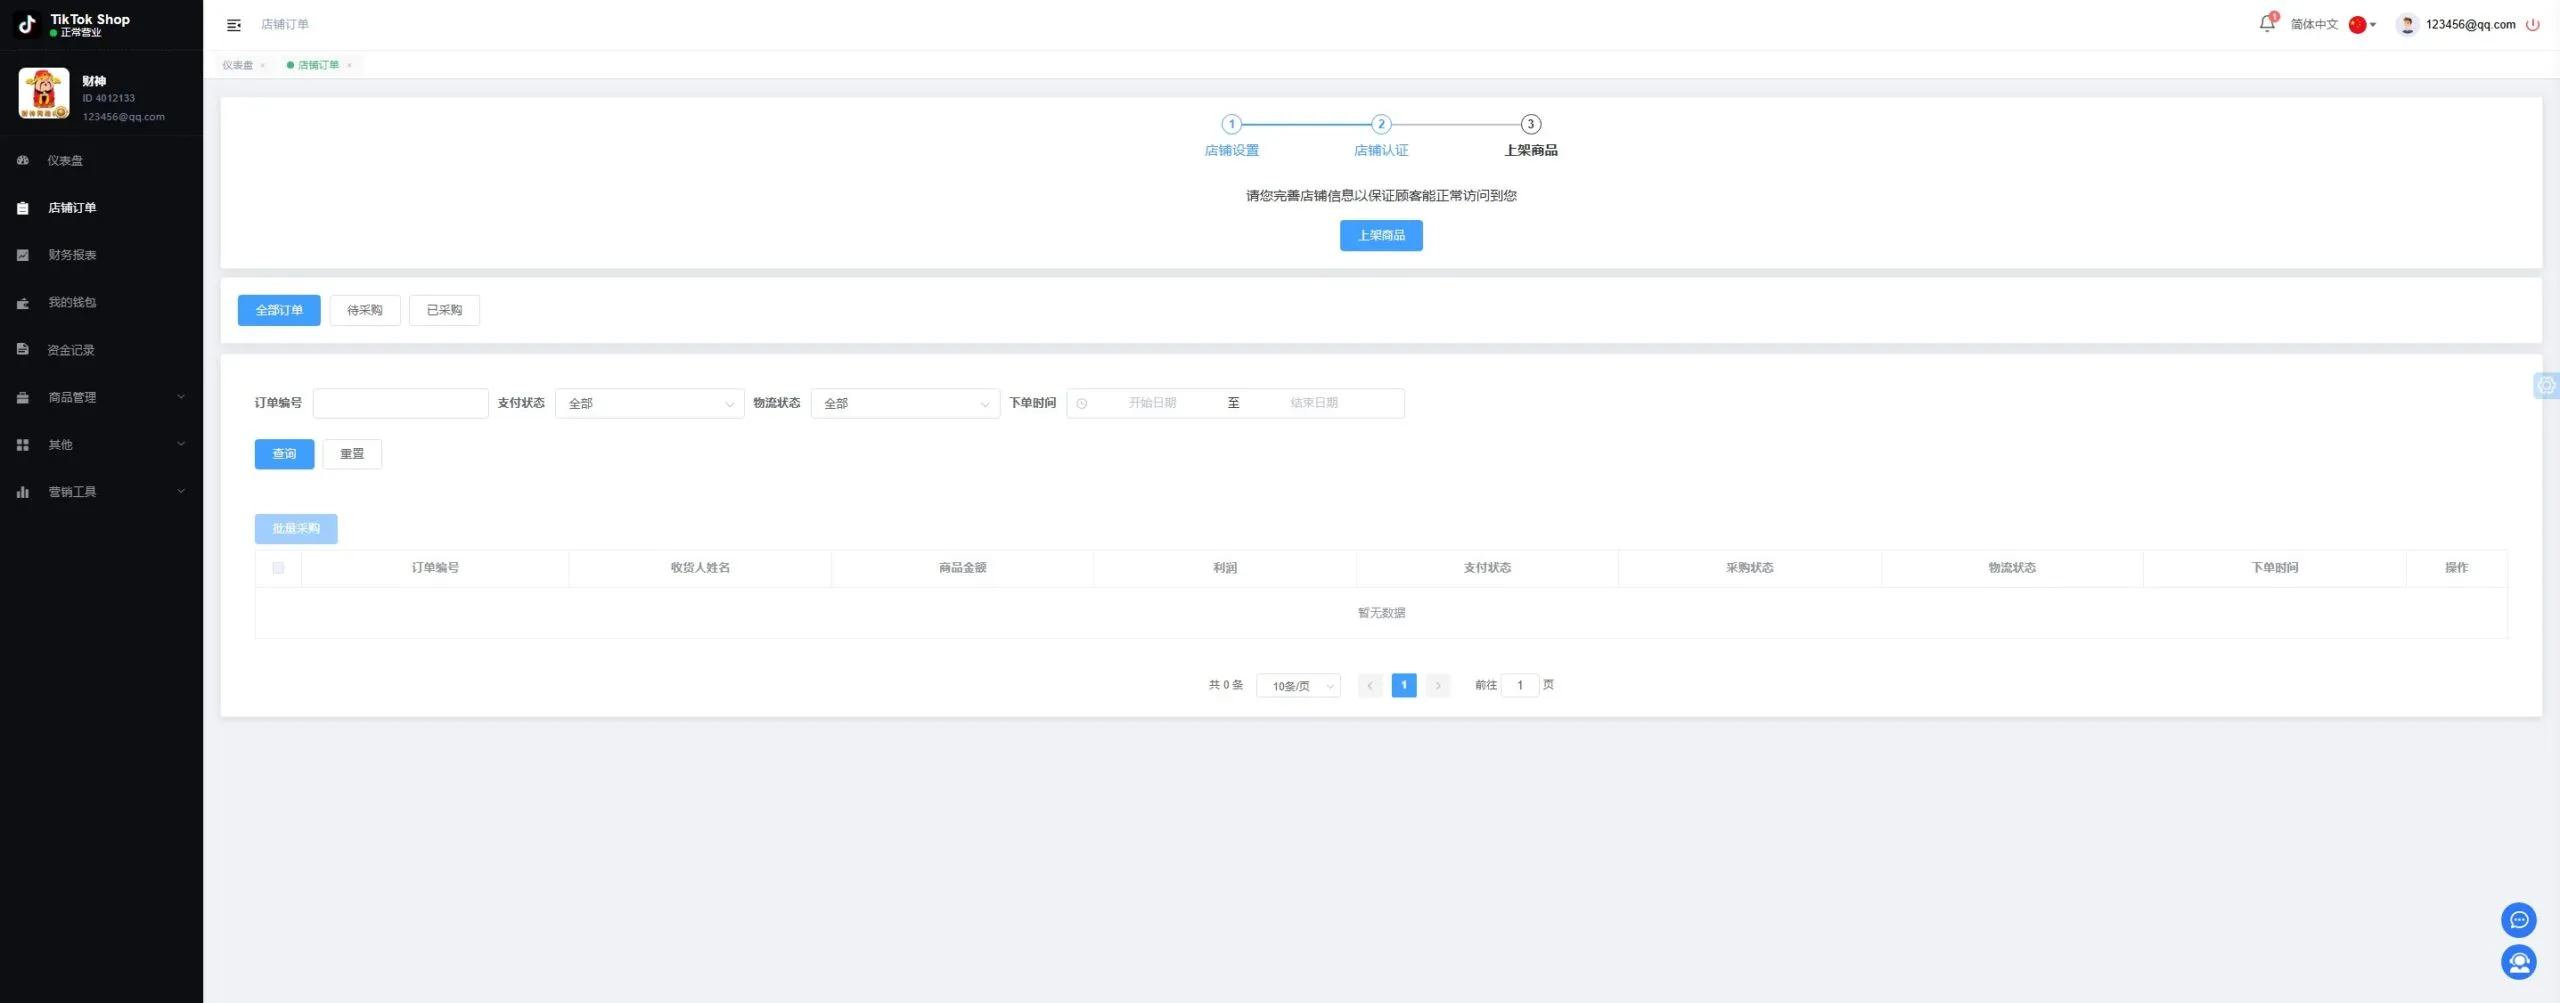The width and height of the screenshot is (2560, 1003).
Task: Click the previous page arrow
Action: click(x=1370, y=685)
